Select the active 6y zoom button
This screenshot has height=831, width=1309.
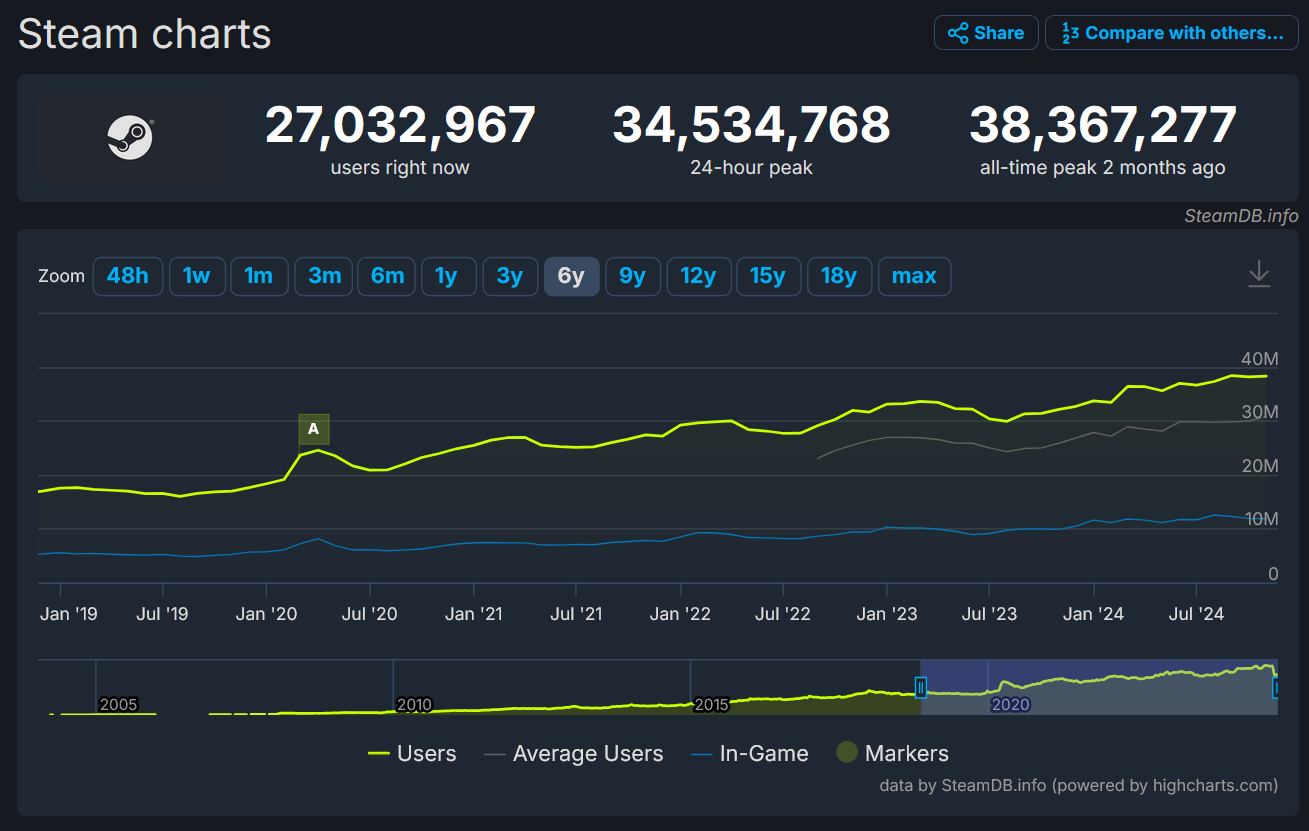[x=571, y=277]
